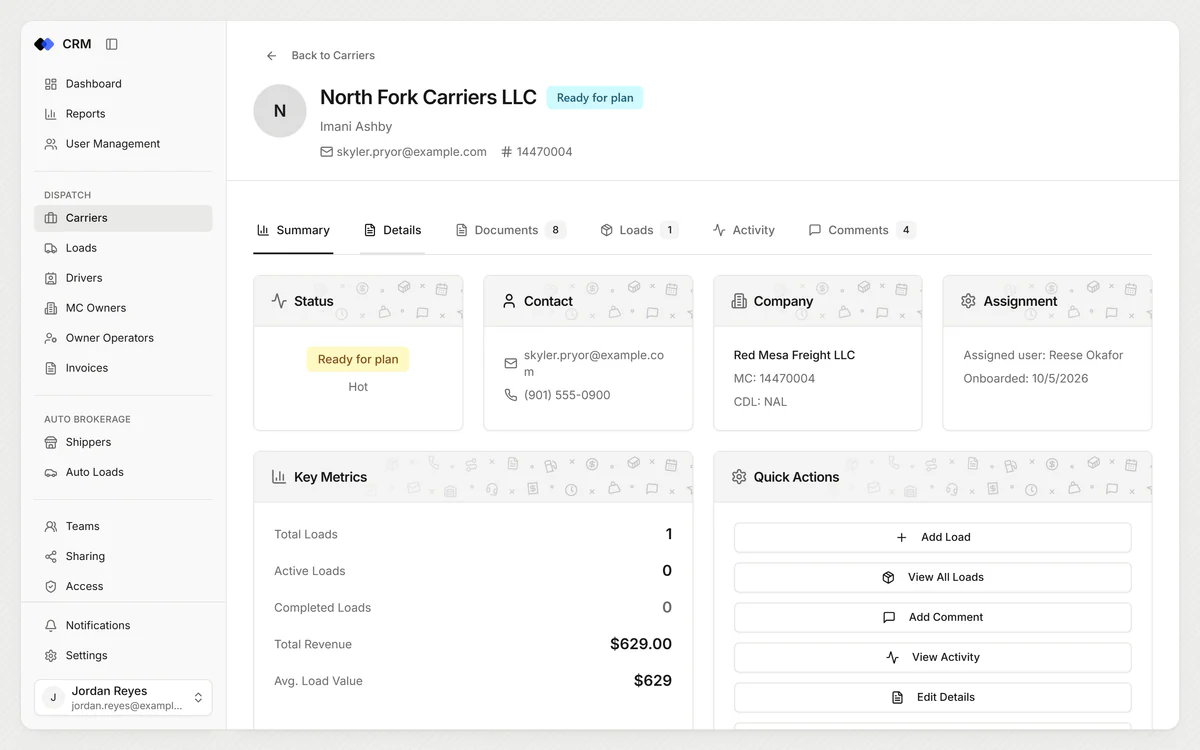The width and height of the screenshot is (1200, 750).
Task: Click the Settings gear icon in sidebar
Action: [x=51, y=655]
